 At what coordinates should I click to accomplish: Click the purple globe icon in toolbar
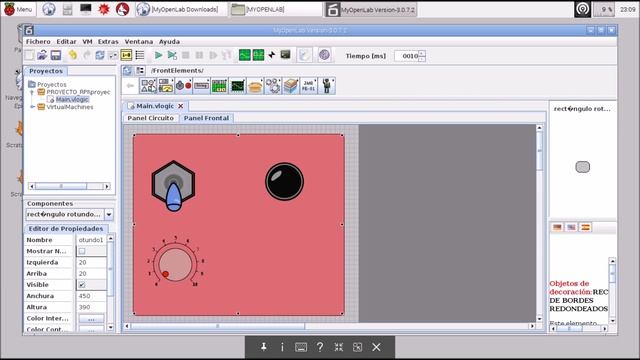[324, 55]
